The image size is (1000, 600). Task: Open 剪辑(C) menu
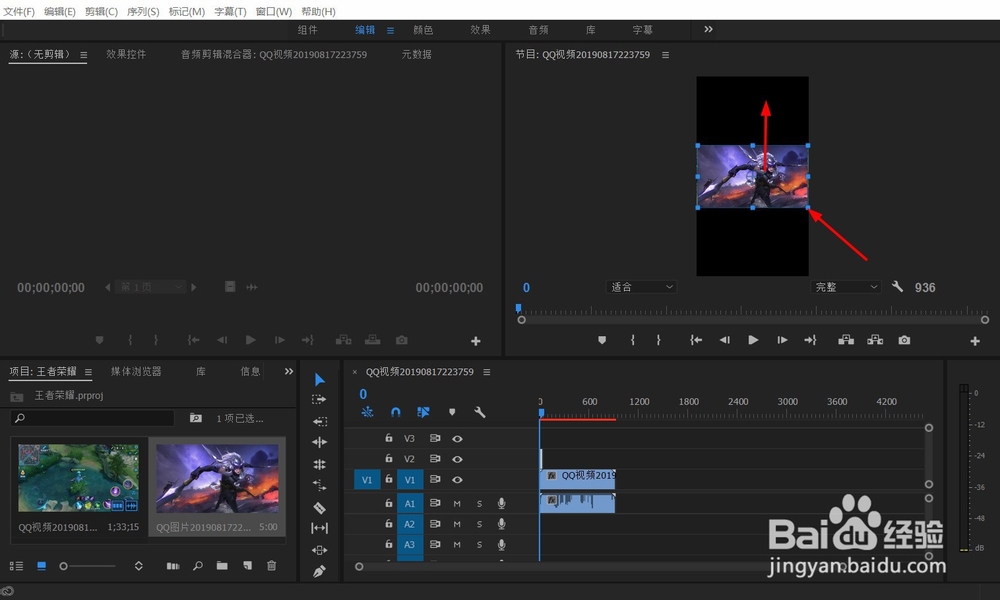[101, 11]
